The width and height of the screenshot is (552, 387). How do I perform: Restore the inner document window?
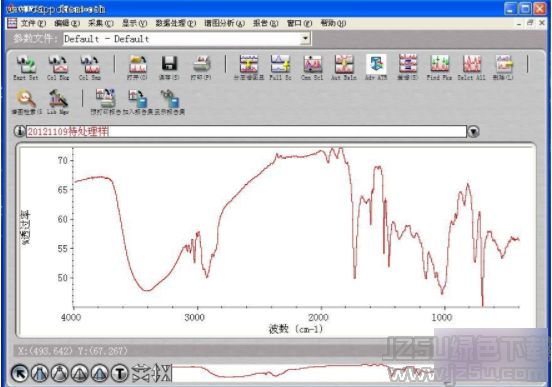pos(530,23)
